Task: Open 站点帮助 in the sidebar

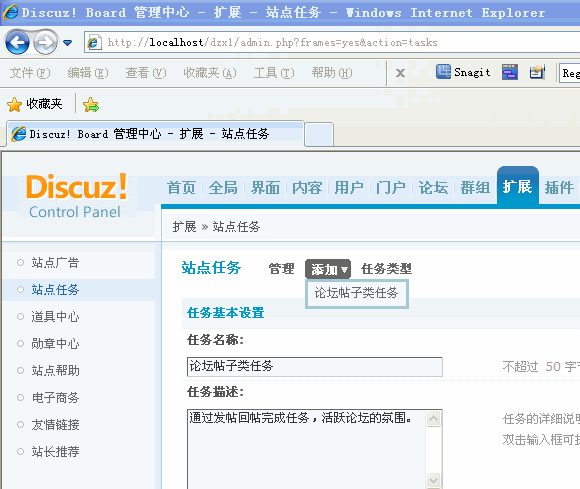Action: click(55, 371)
